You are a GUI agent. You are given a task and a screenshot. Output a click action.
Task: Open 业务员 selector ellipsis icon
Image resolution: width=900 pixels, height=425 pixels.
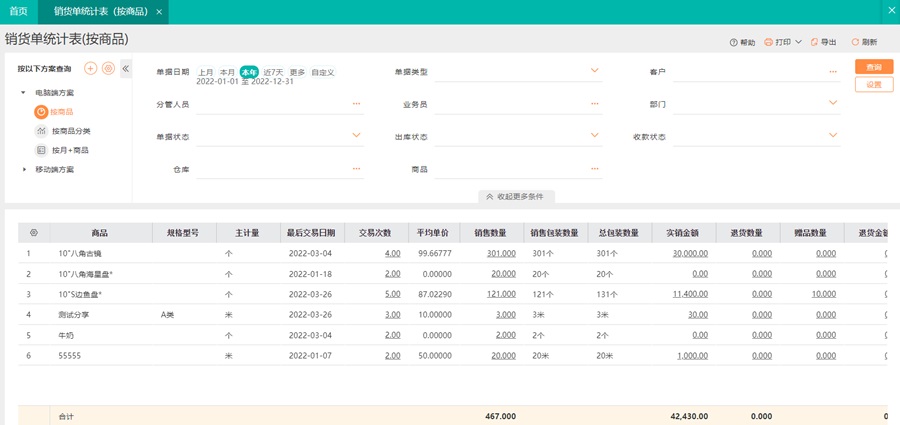point(595,103)
